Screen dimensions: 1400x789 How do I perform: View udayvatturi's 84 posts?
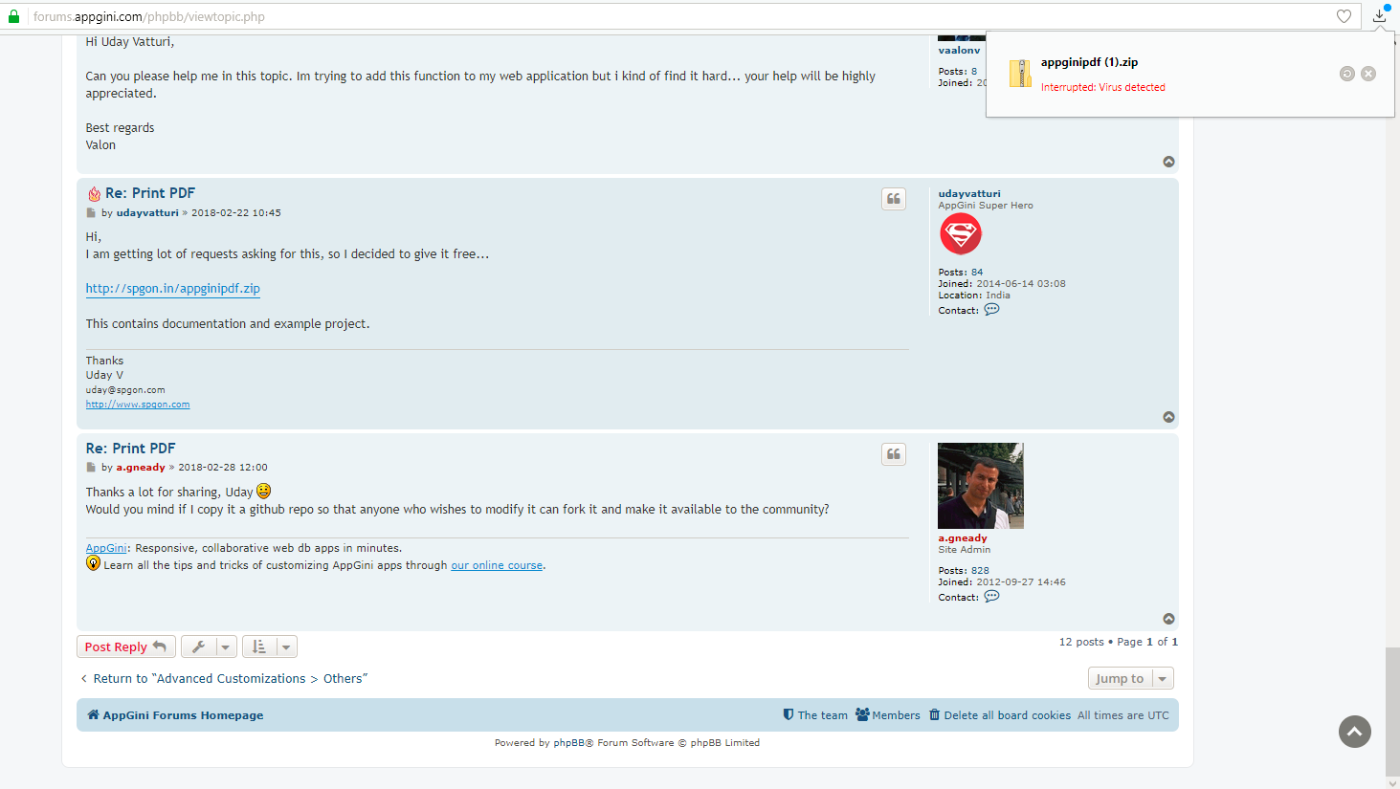click(977, 272)
